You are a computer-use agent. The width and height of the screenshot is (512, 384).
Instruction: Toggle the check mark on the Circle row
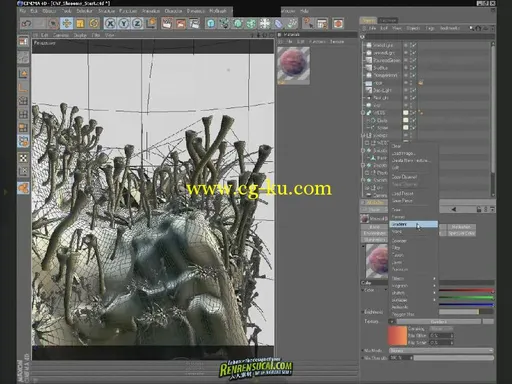pos(413,120)
